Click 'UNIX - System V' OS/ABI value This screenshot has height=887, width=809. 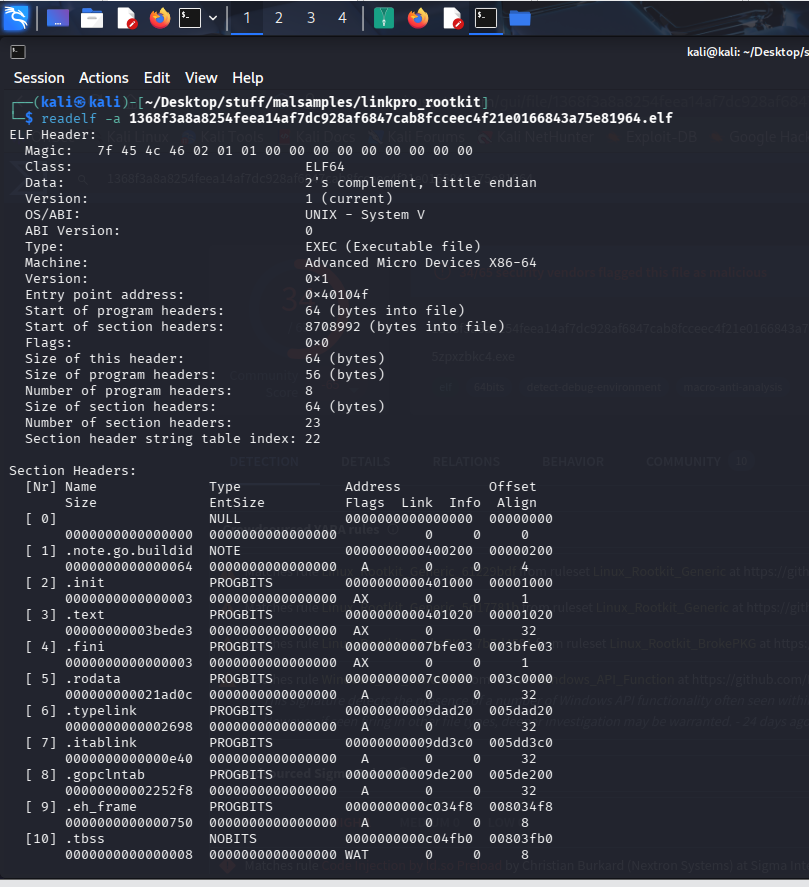click(x=365, y=214)
